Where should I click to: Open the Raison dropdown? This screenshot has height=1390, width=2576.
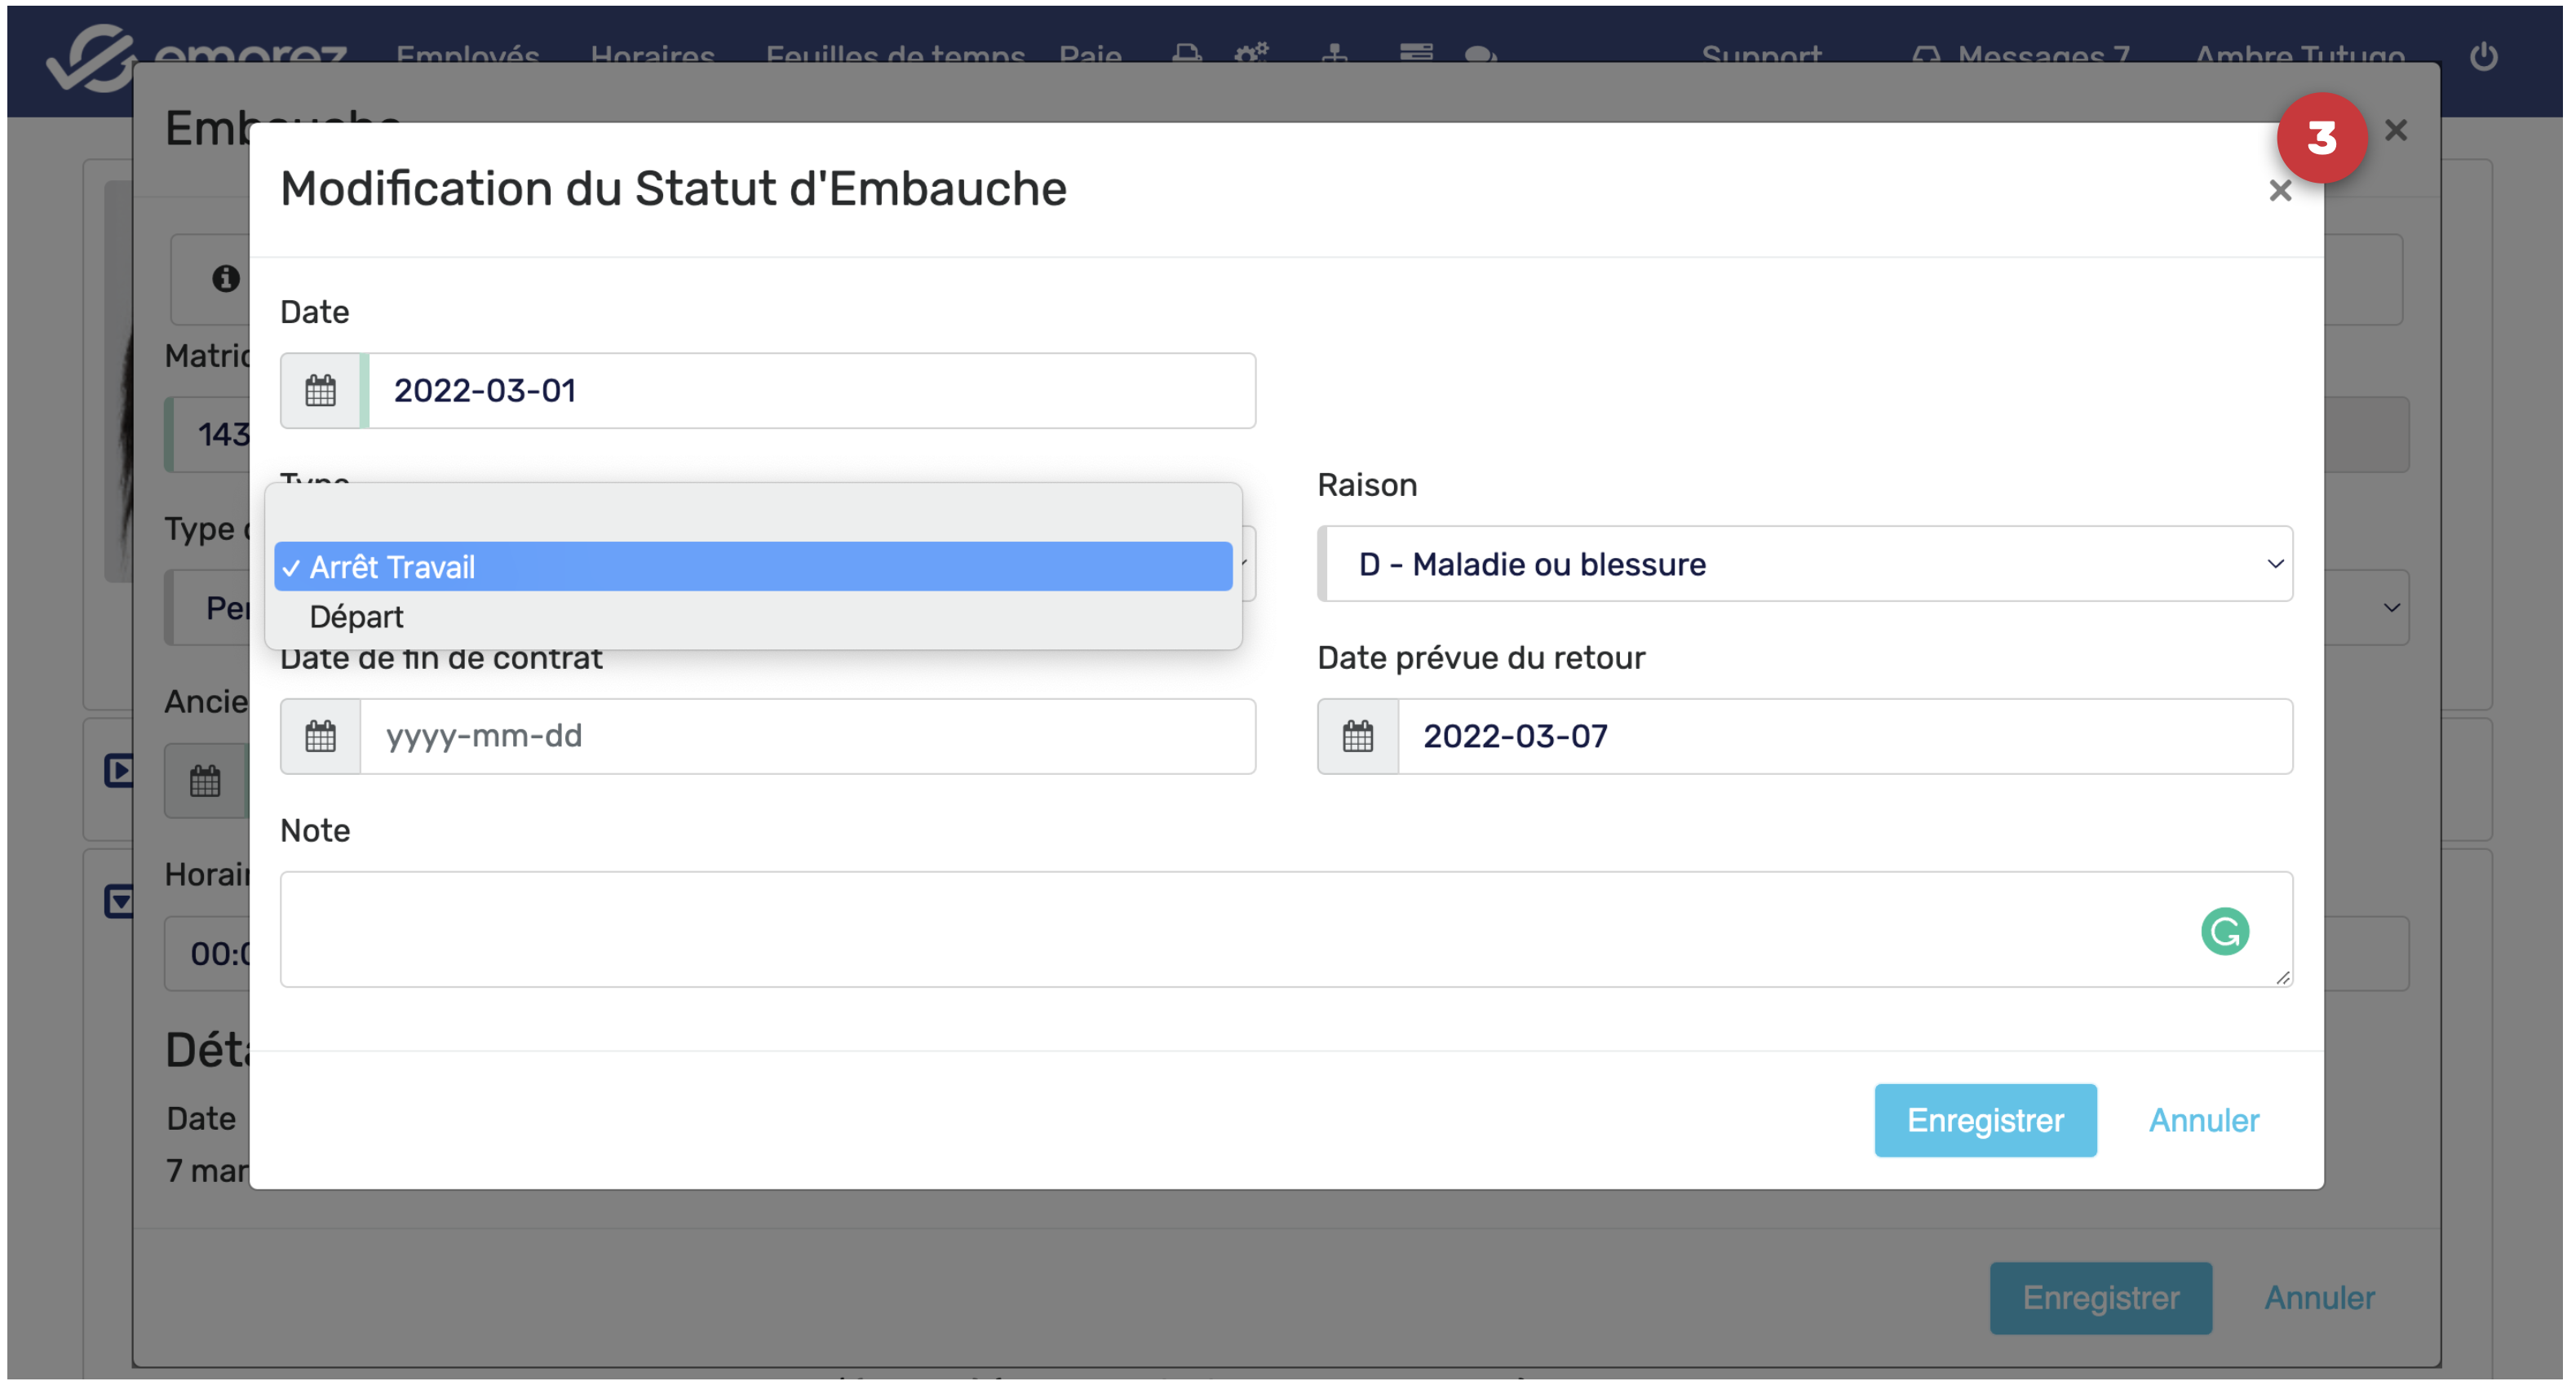click(1805, 564)
